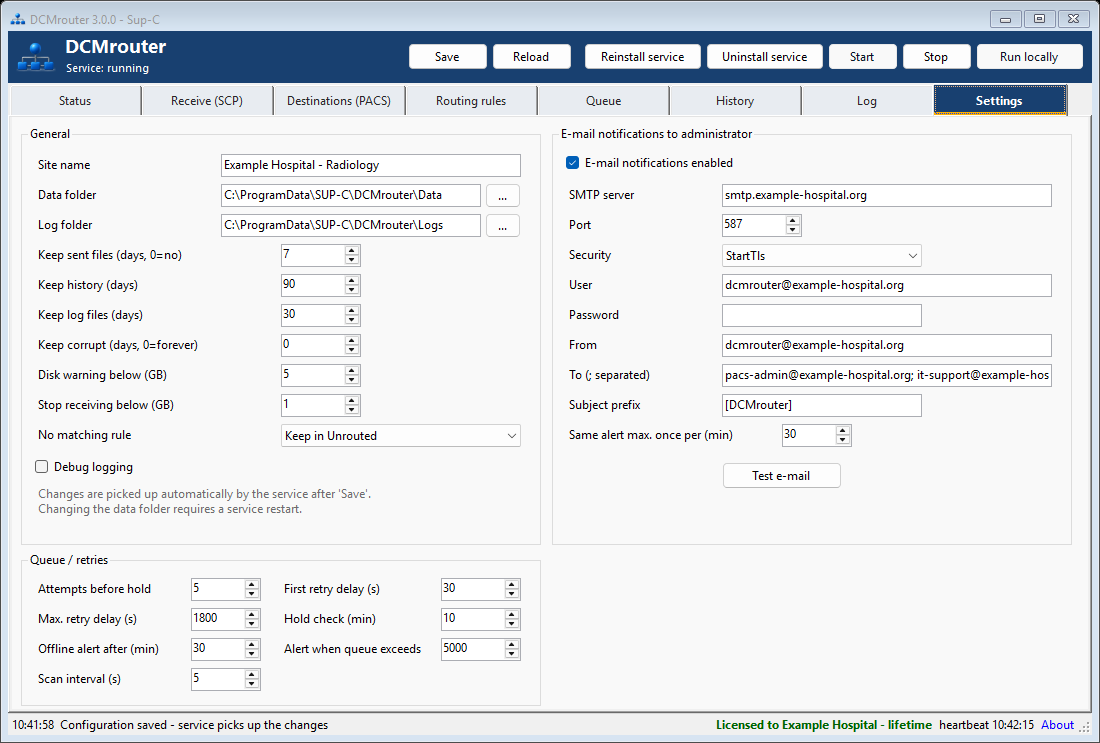Decrease Keep history days

coord(352,290)
